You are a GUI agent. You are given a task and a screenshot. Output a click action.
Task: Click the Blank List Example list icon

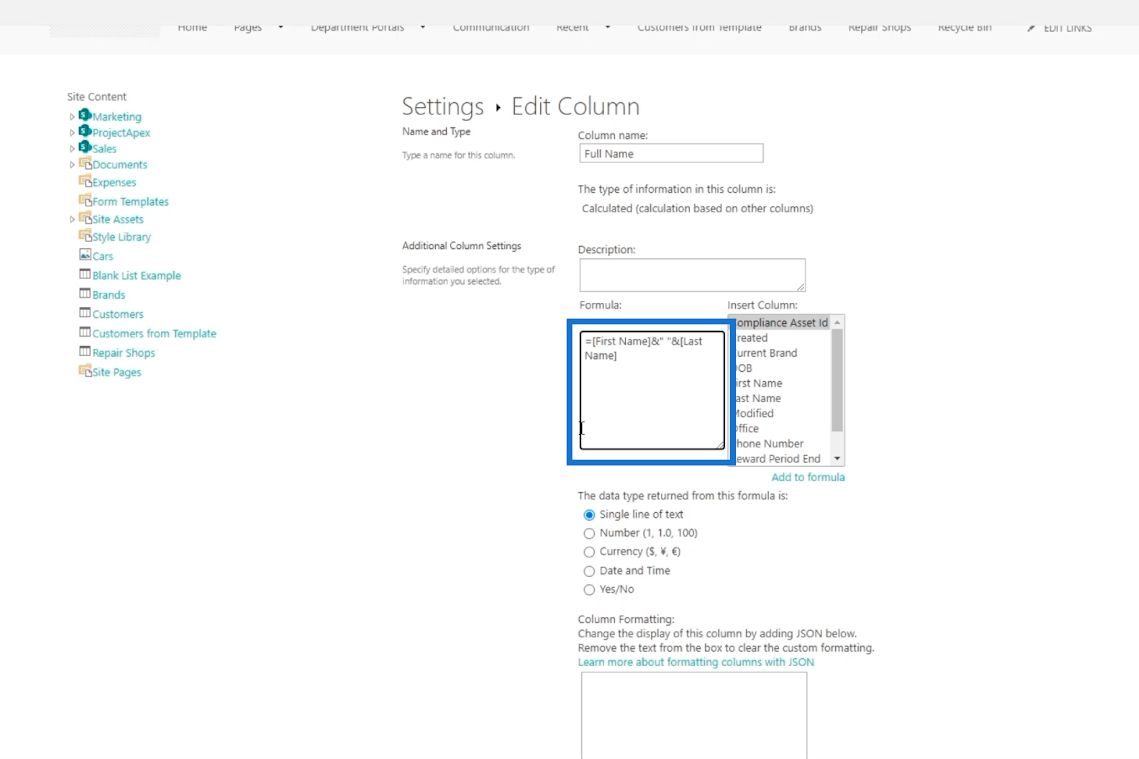(x=85, y=275)
